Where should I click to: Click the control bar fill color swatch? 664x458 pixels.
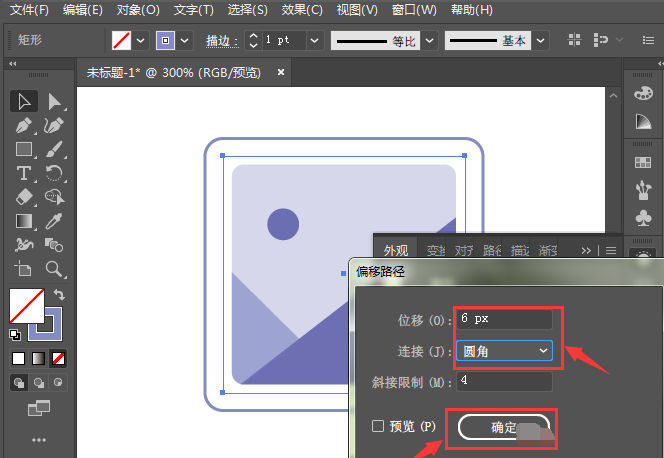tap(121, 41)
